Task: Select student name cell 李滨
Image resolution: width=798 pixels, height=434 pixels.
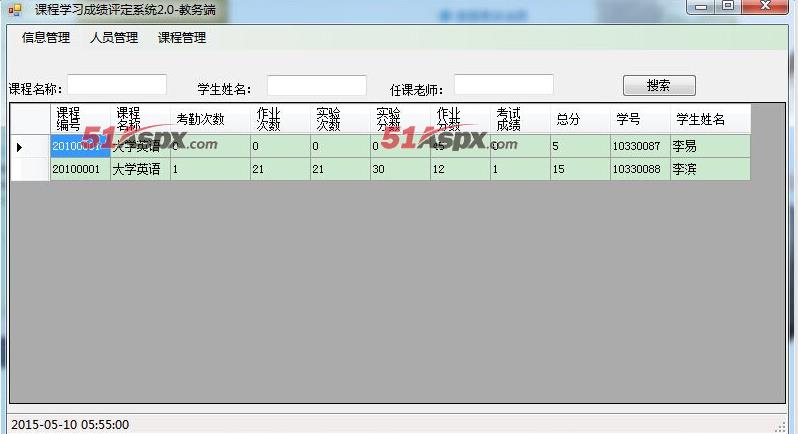Action: [x=710, y=169]
